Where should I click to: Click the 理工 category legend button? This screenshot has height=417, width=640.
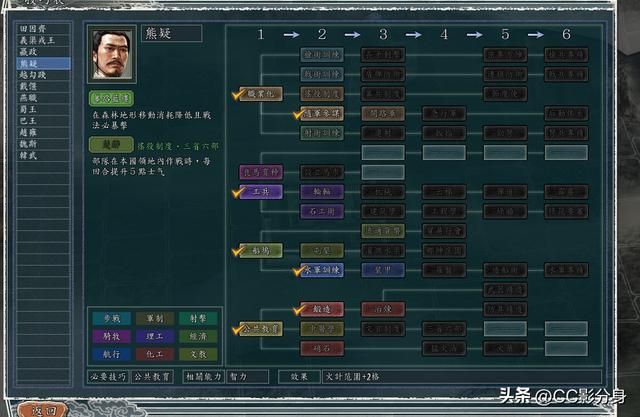(x=155, y=336)
